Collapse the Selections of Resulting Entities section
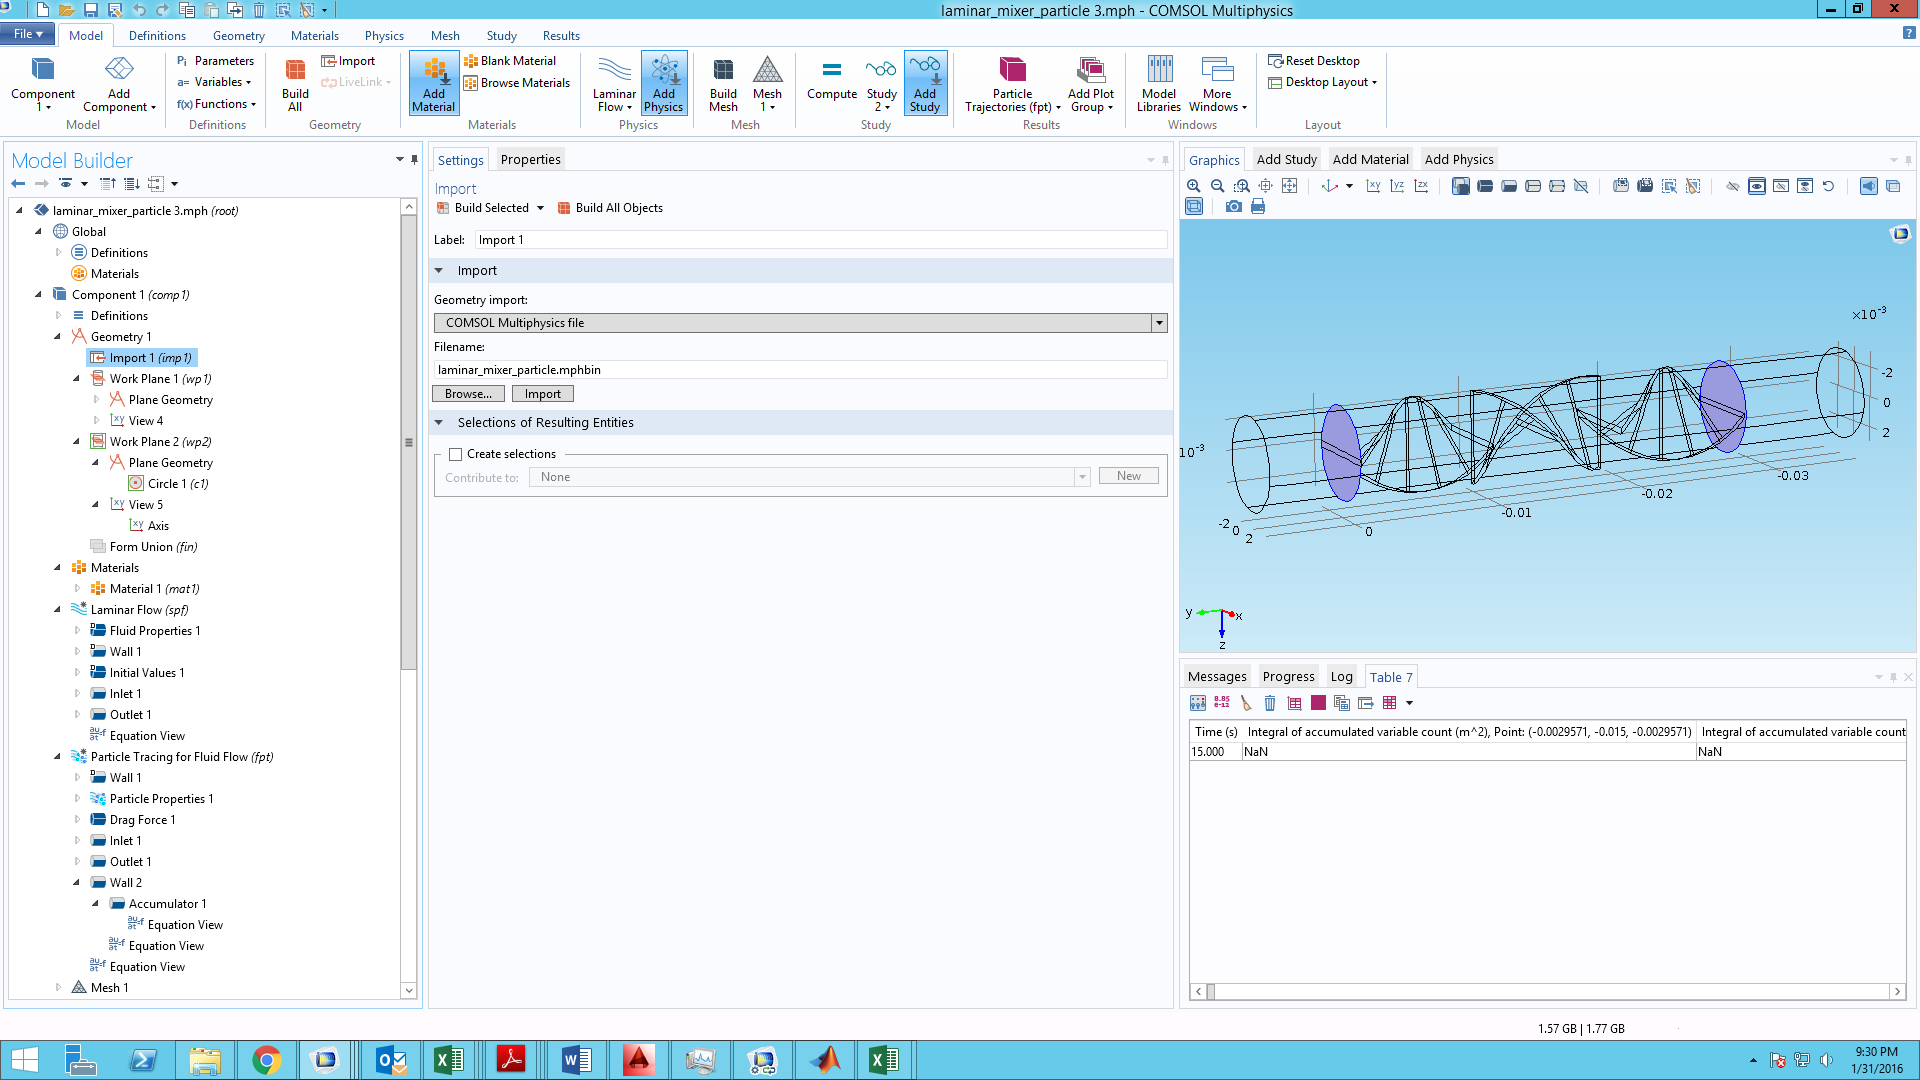Screen dimensions: 1920x1080 point(439,423)
